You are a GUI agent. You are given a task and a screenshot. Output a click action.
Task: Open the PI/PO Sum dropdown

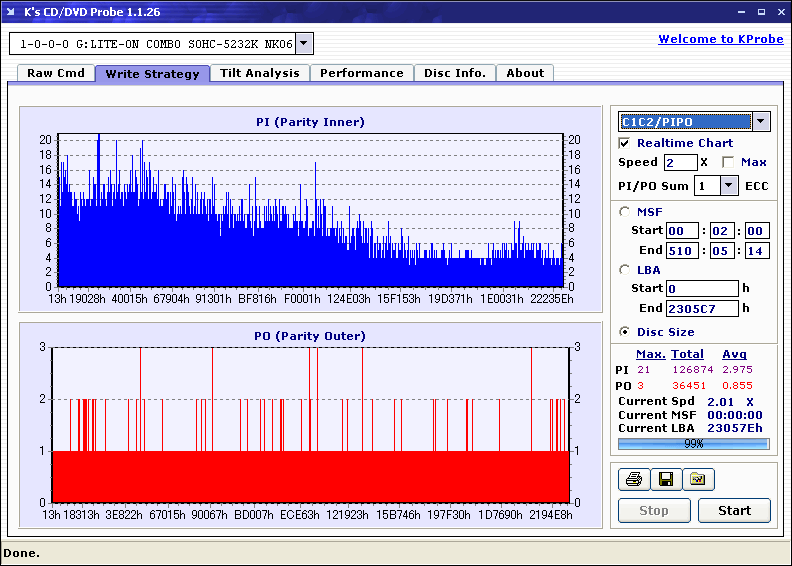click(728, 186)
